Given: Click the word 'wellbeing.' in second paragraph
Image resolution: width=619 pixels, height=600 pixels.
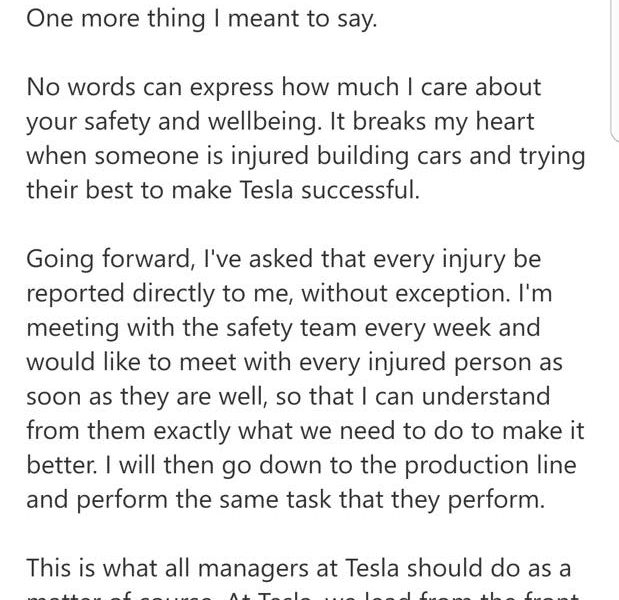Looking at the screenshot, I should tap(263, 122).
